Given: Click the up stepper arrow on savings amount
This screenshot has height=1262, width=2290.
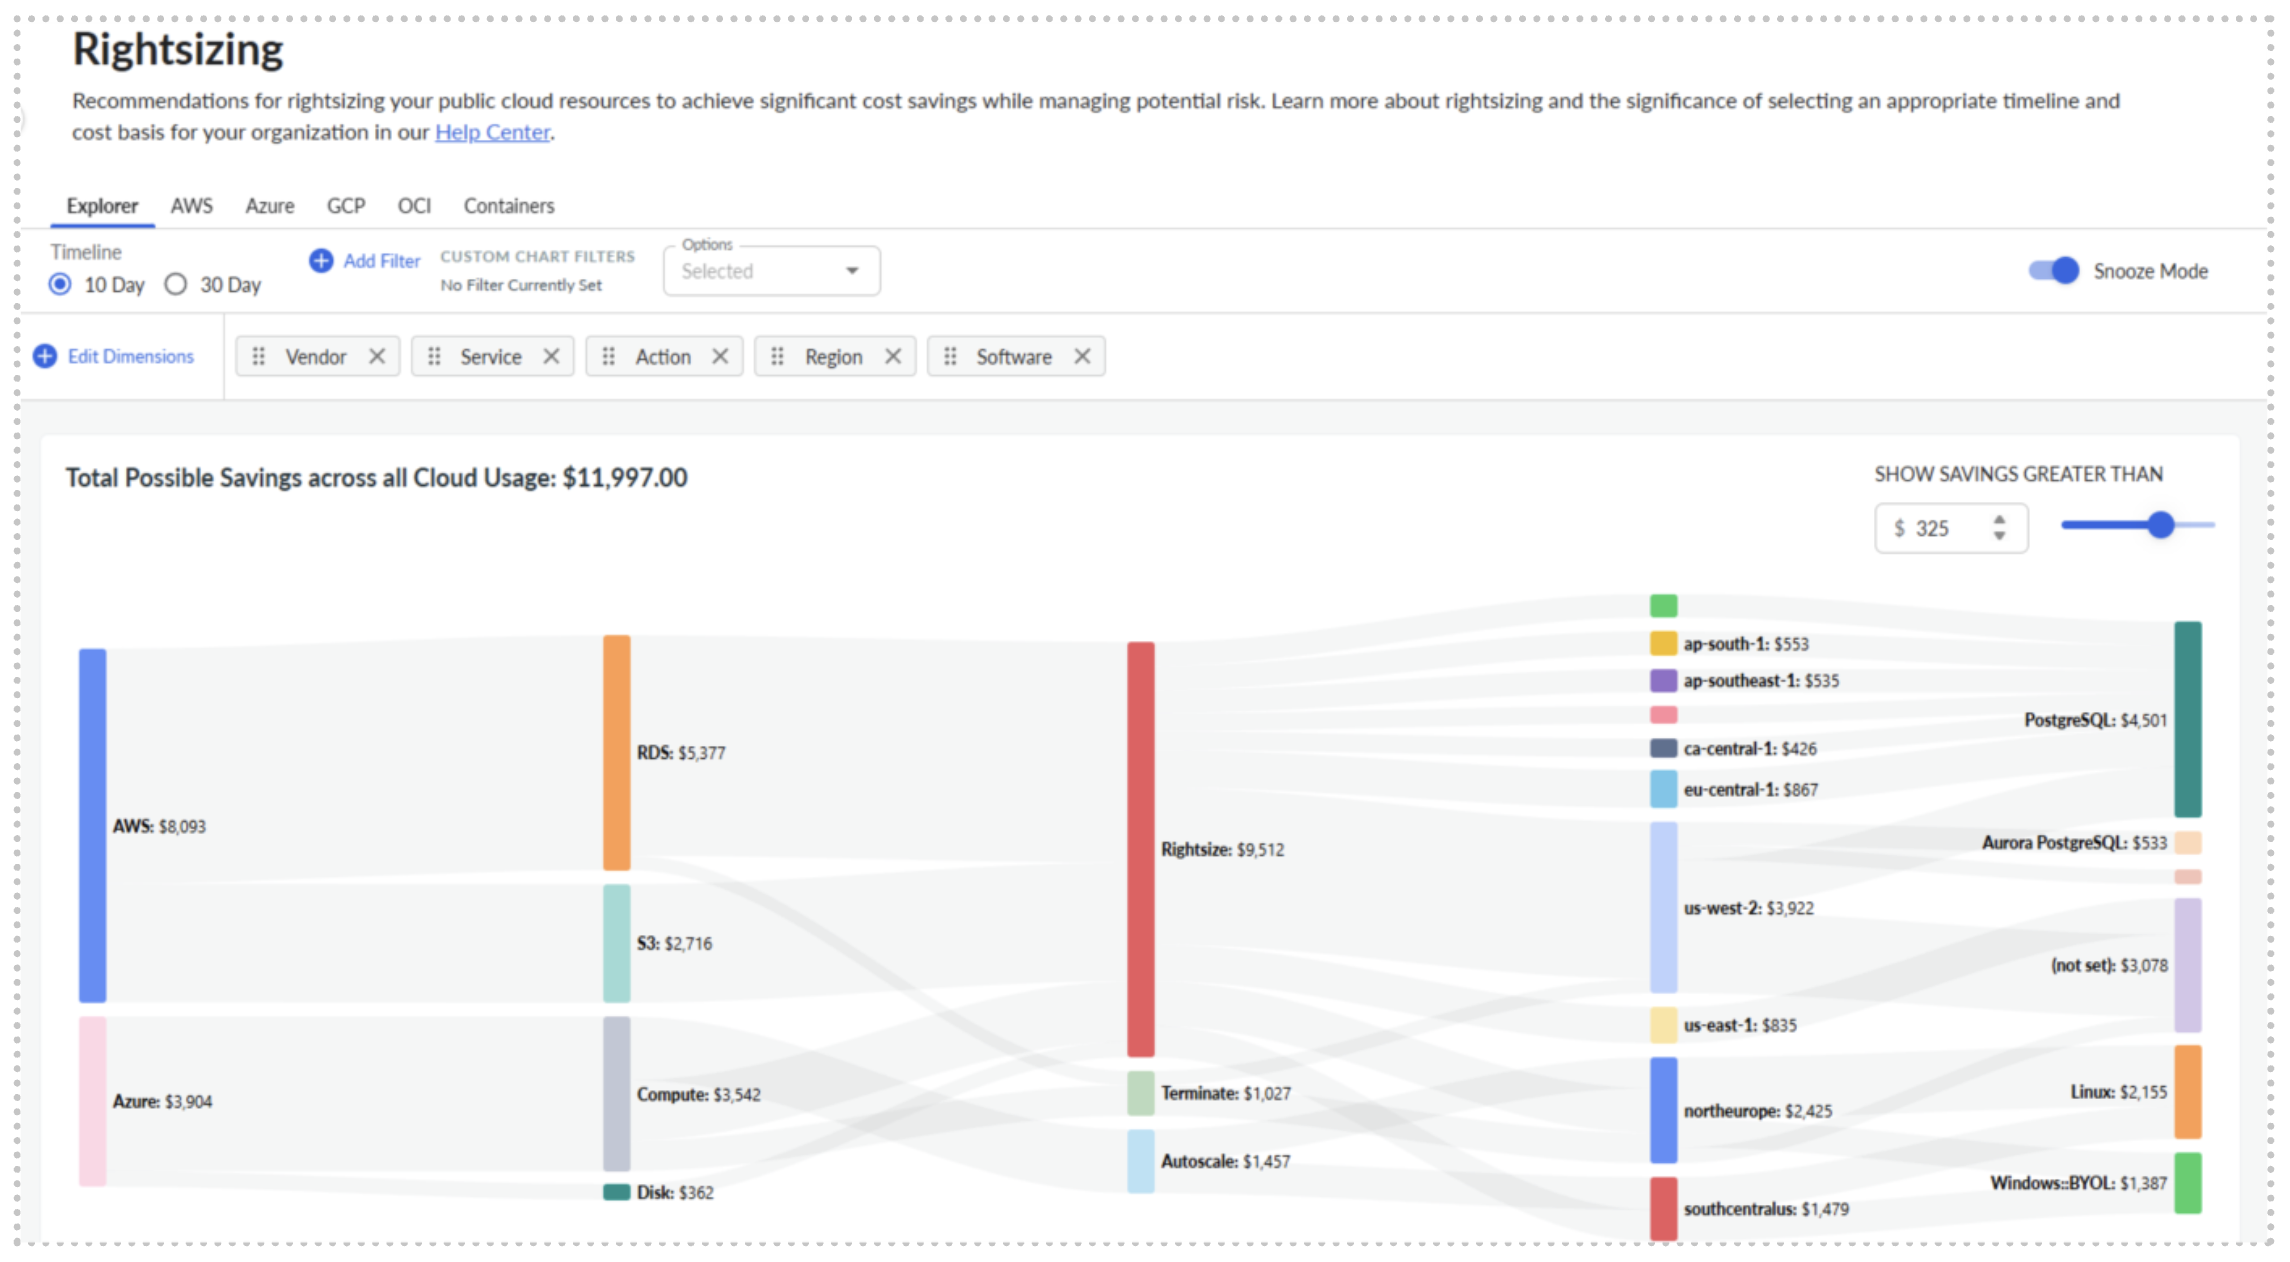Looking at the screenshot, I should coord(1999,520).
